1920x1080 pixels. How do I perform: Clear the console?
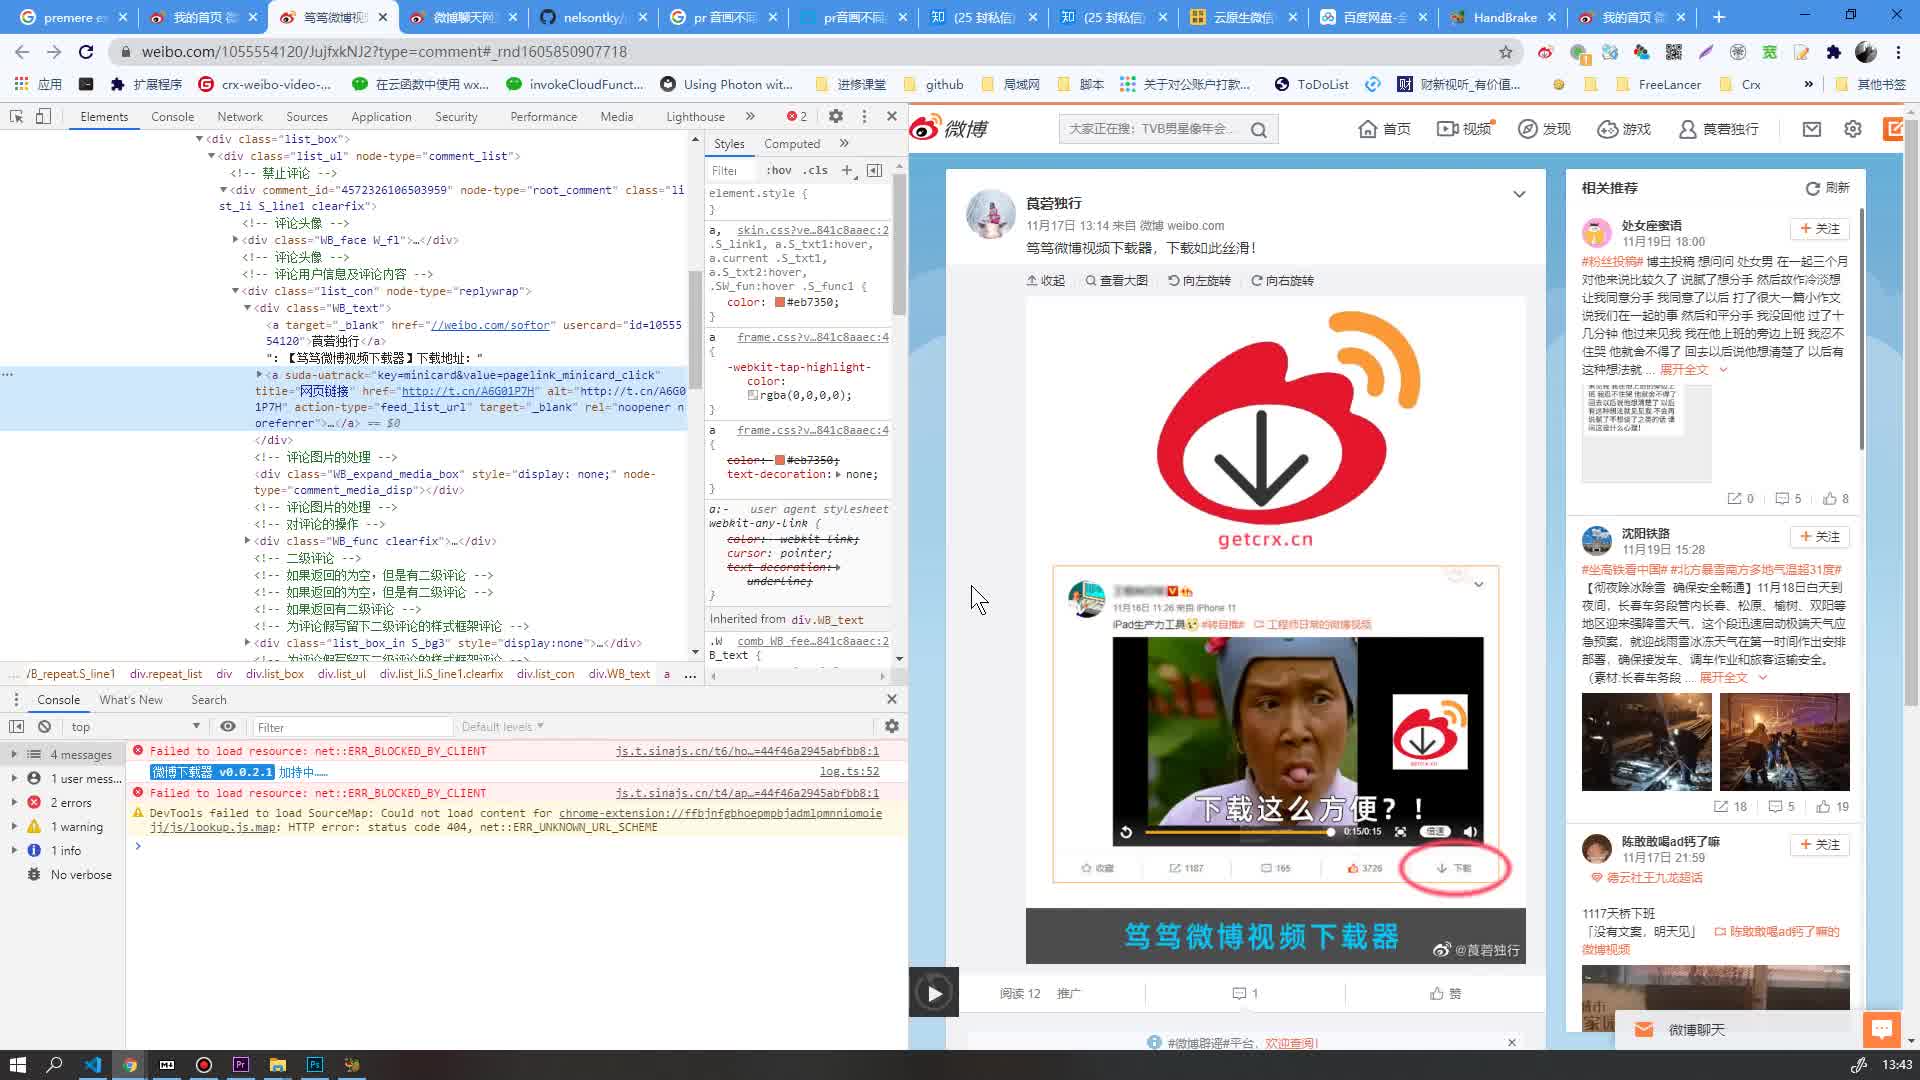[44, 727]
